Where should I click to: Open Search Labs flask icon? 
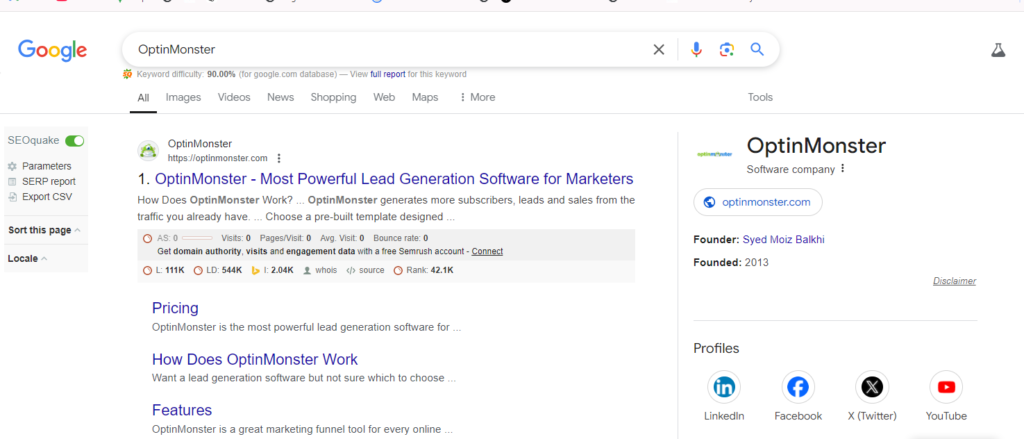(x=998, y=50)
